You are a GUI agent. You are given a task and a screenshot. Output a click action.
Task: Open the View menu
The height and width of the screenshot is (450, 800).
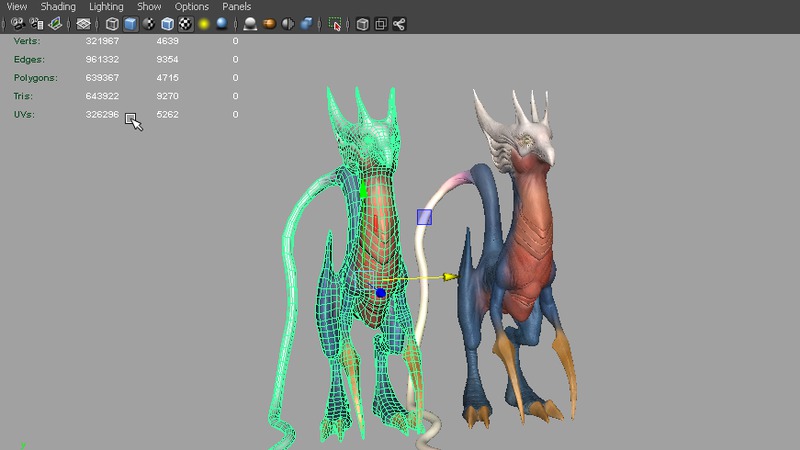pyautogui.click(x=17, y=7)
